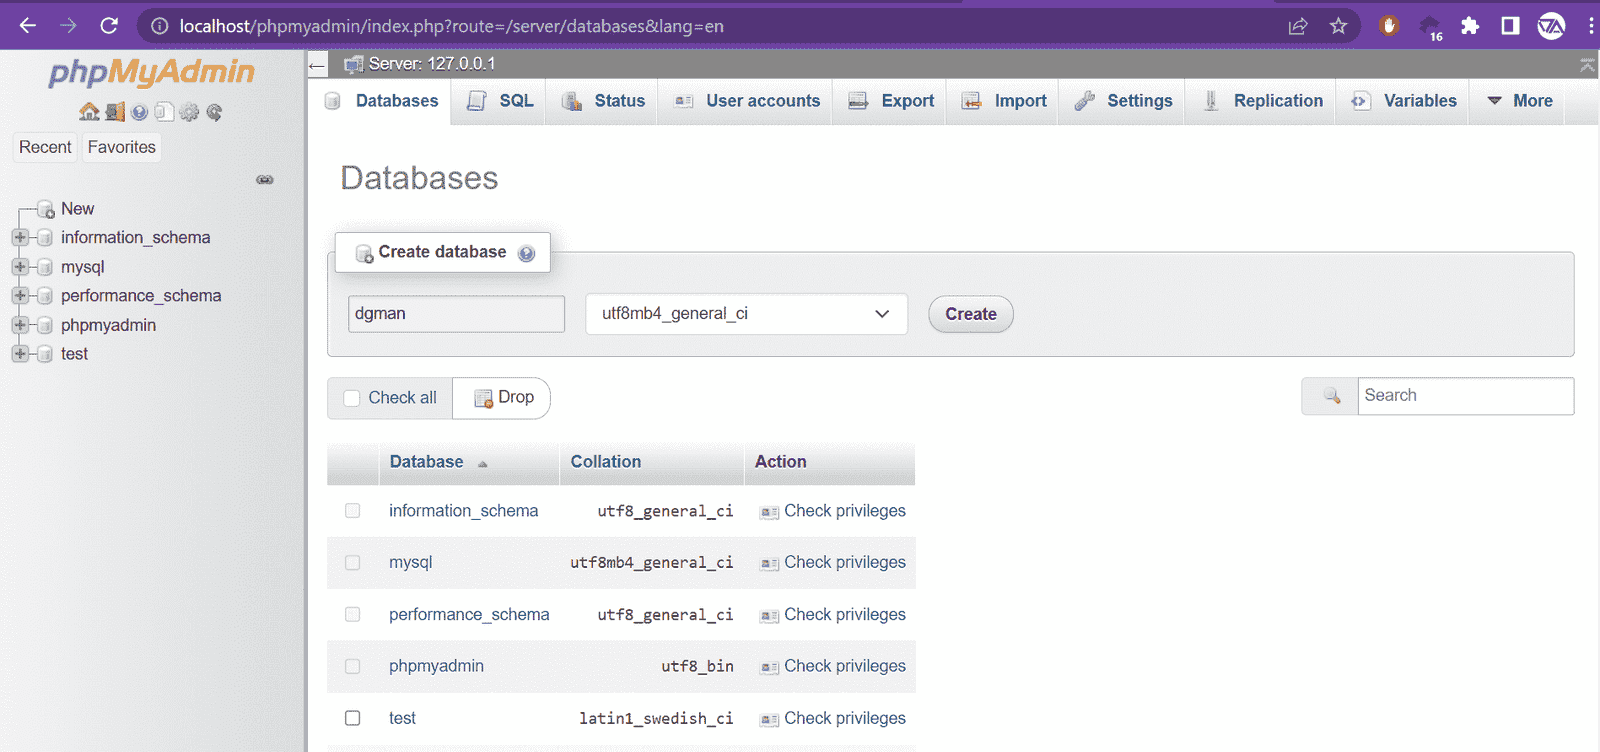
Task: Click the browser back arrow
Action: [x=28, y=26]
